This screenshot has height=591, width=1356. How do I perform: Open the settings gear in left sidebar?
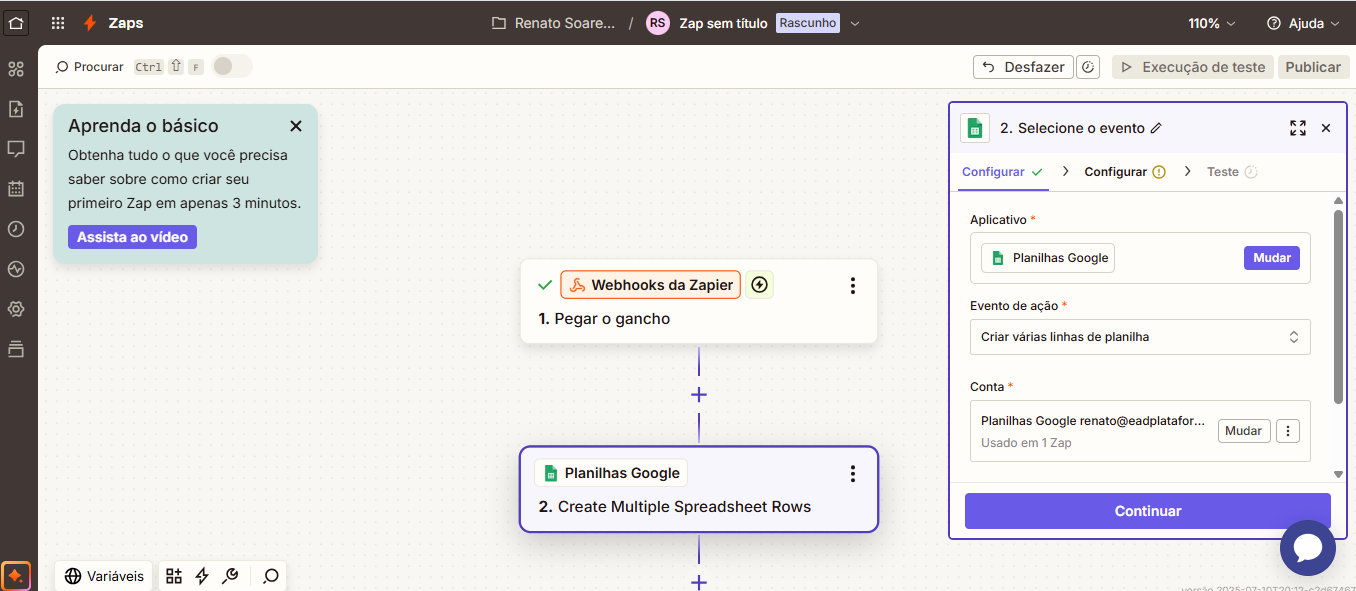[16, 309]
